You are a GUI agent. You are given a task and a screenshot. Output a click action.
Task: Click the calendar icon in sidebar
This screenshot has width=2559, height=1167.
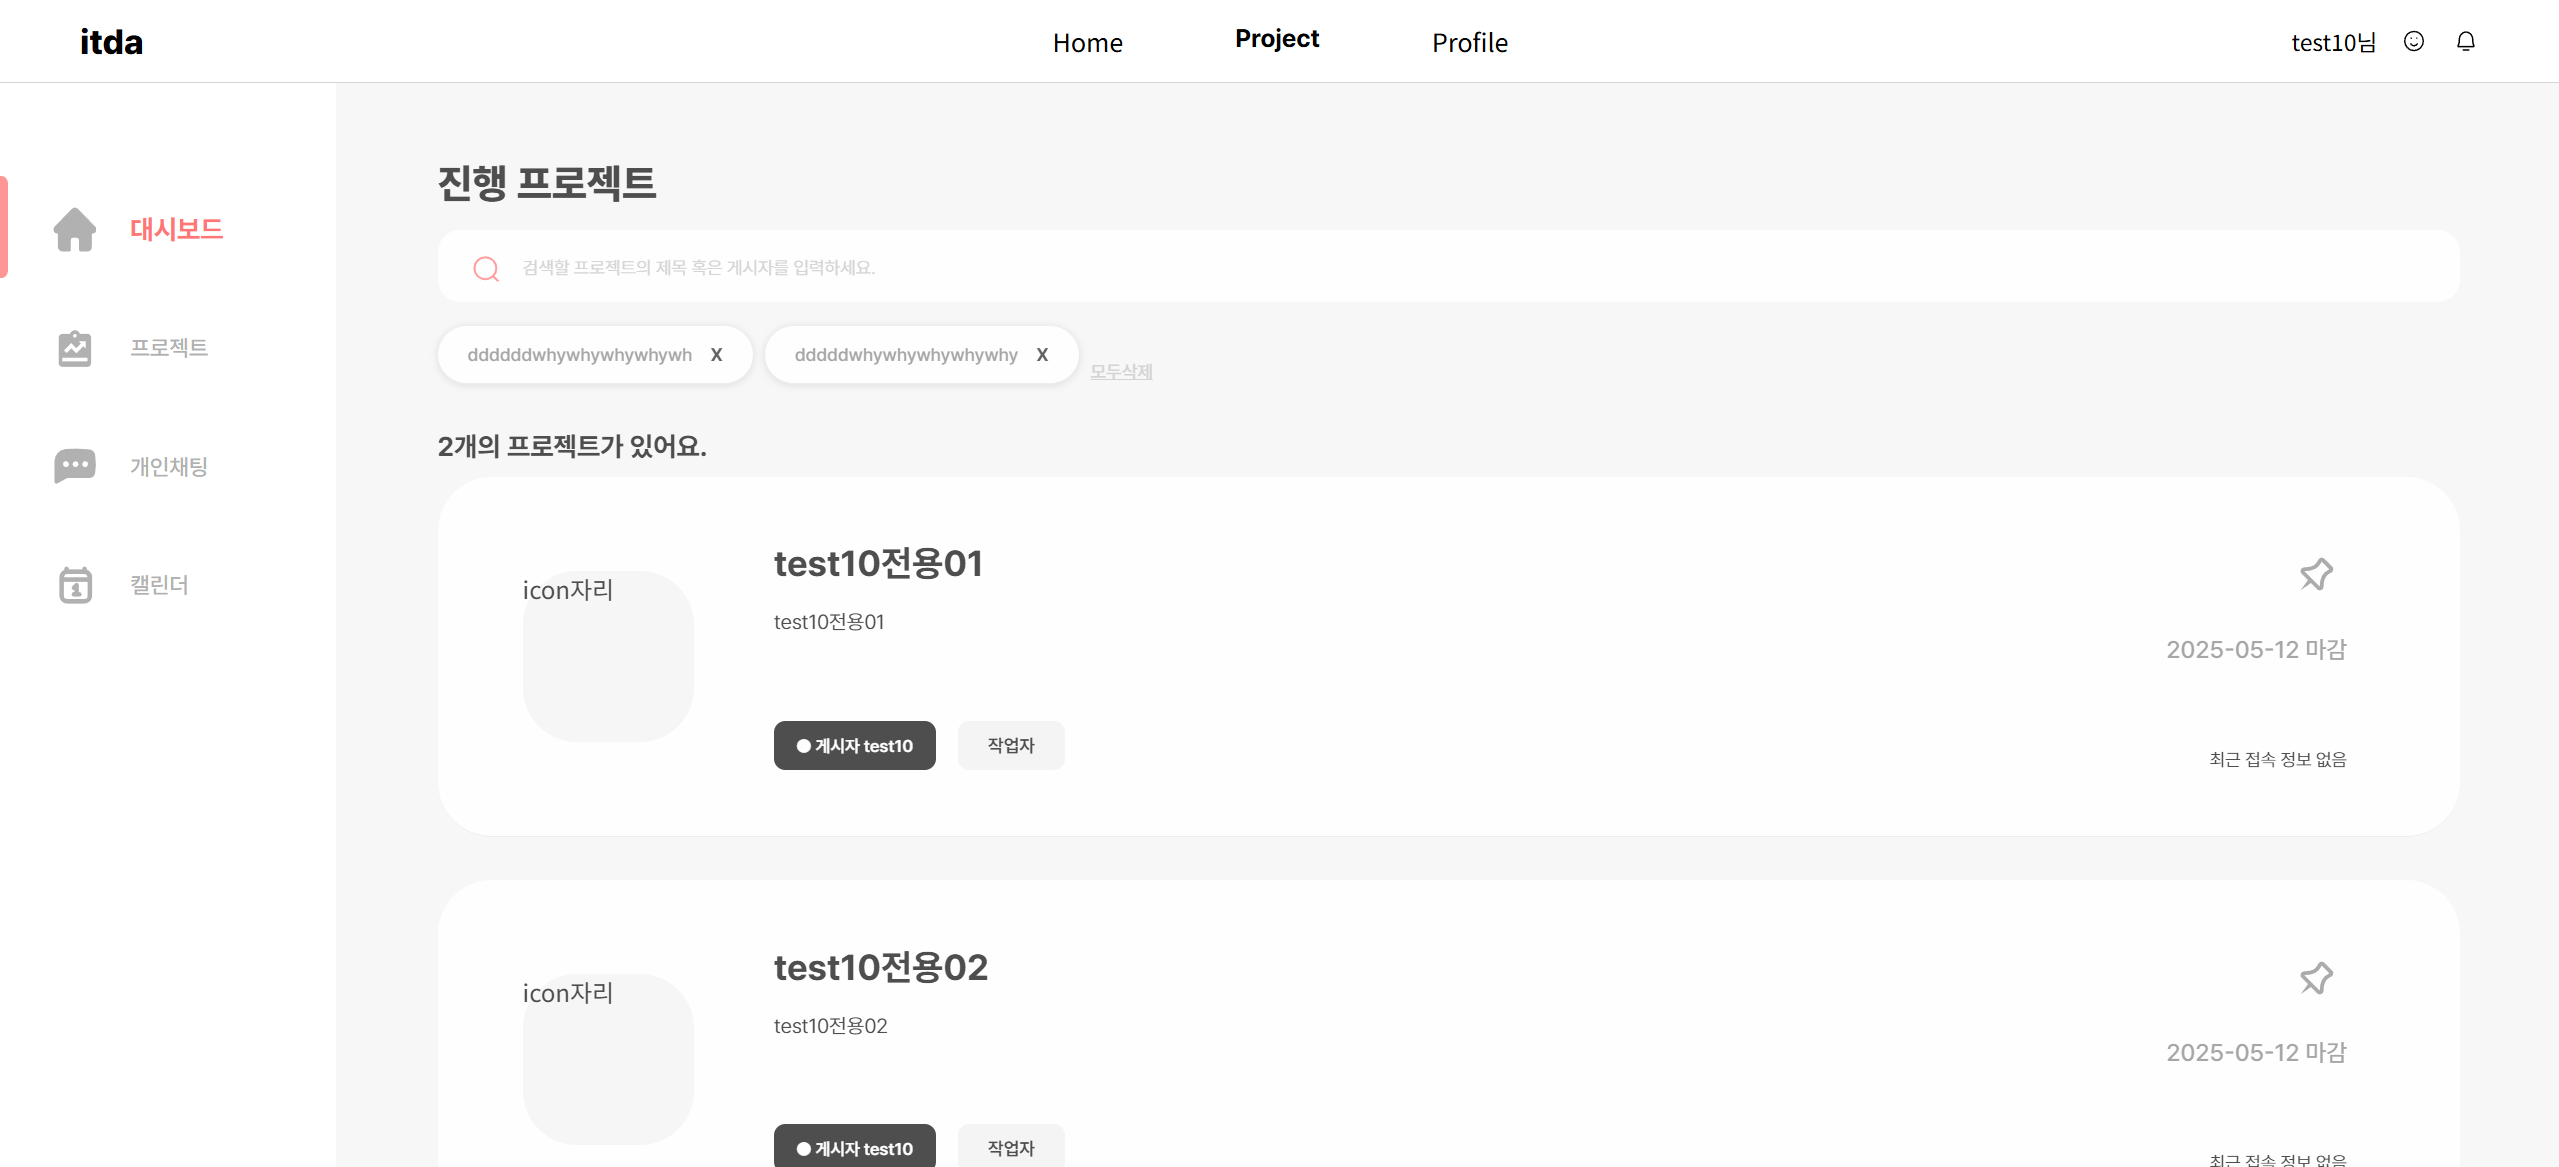pyautogui.click(x=75, y=585)
